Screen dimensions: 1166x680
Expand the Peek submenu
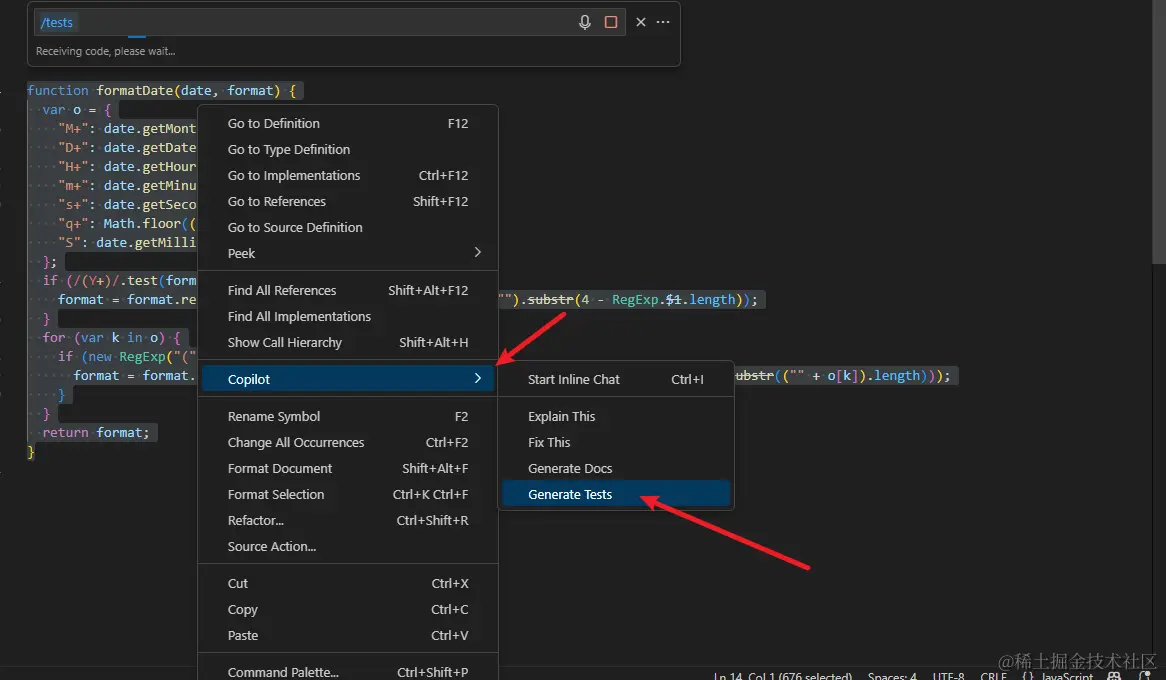[x=348, y=254]
